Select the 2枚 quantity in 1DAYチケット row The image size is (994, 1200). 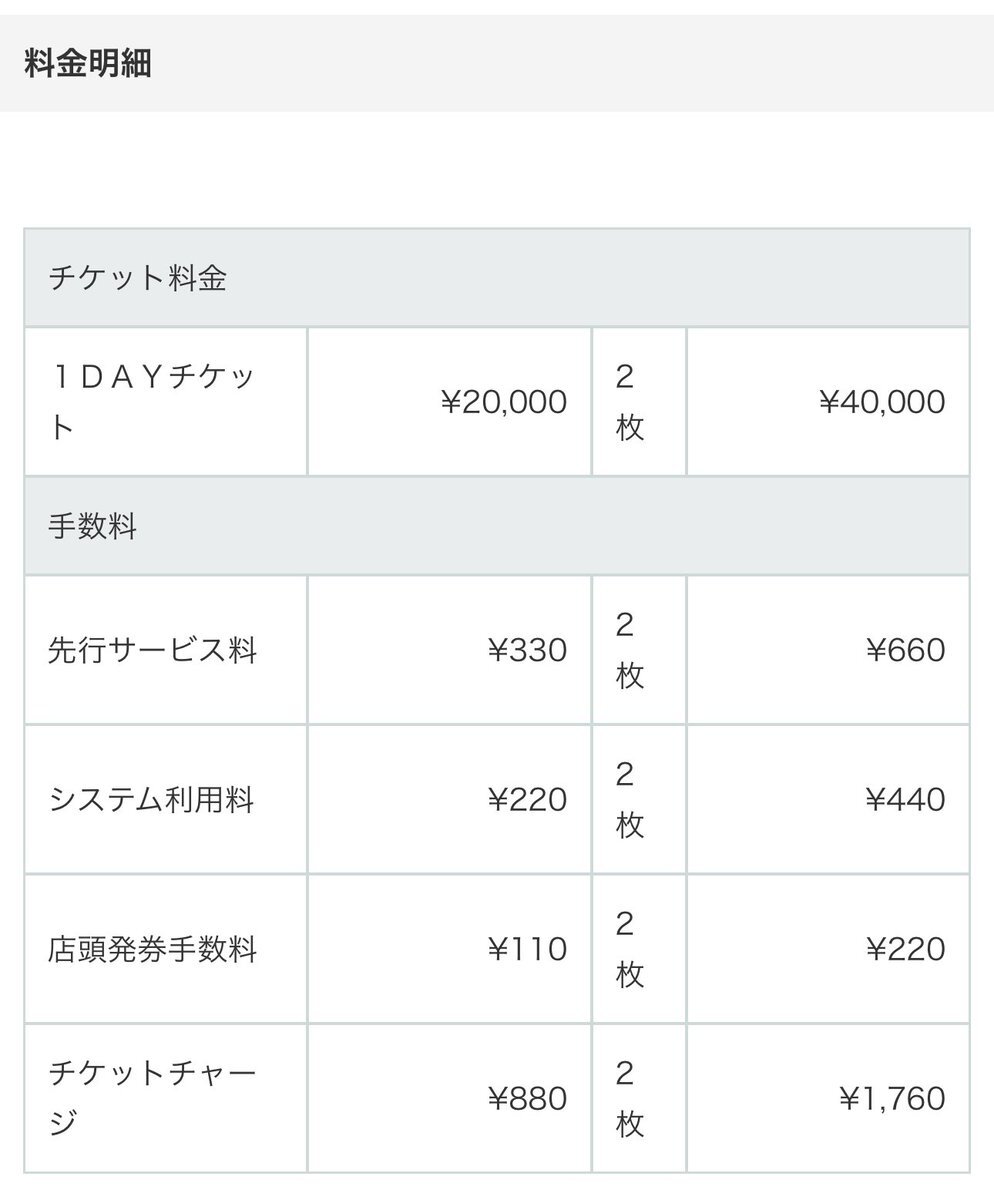630,402
